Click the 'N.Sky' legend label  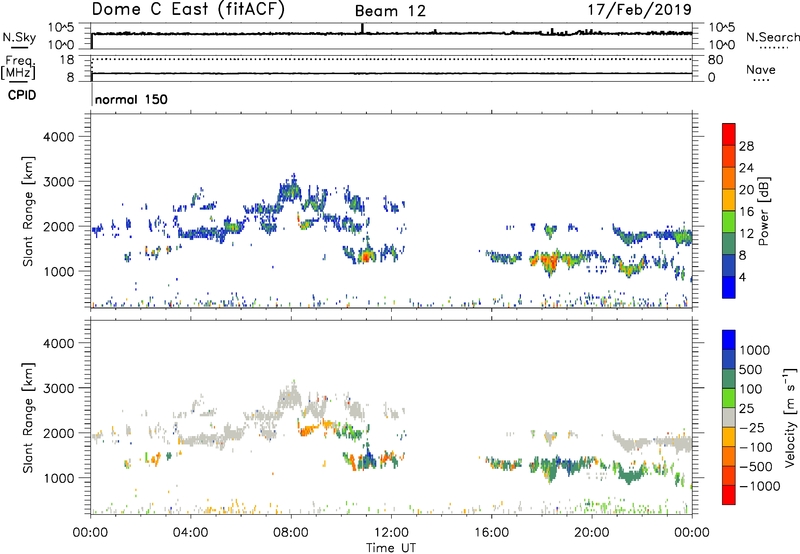[19, 37]
